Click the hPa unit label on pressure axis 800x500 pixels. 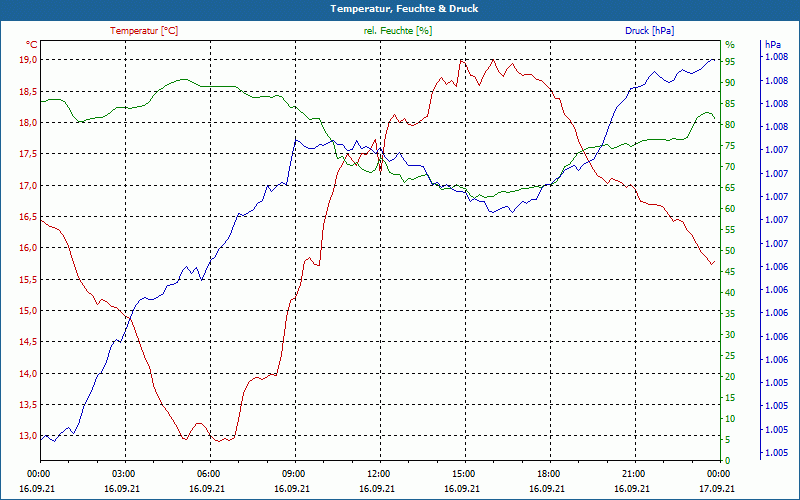point(773,45)
